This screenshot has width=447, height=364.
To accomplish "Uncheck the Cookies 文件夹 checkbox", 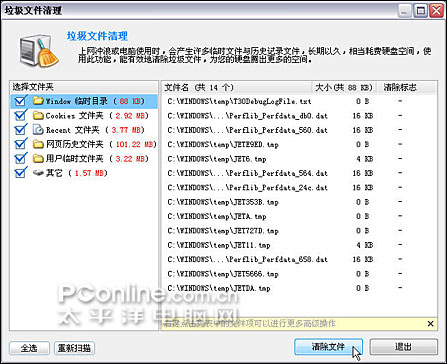I will [21, 115].
